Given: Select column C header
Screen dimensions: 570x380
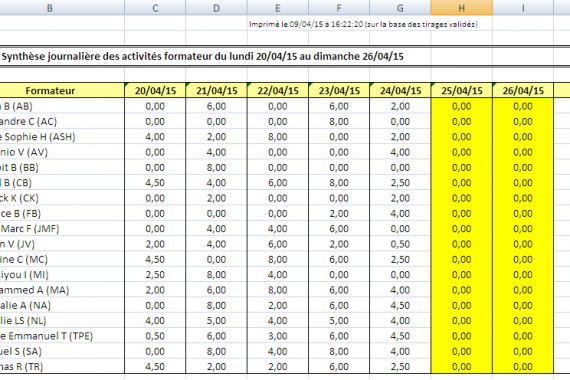Looking at the screenshot, I should [155, 8].
